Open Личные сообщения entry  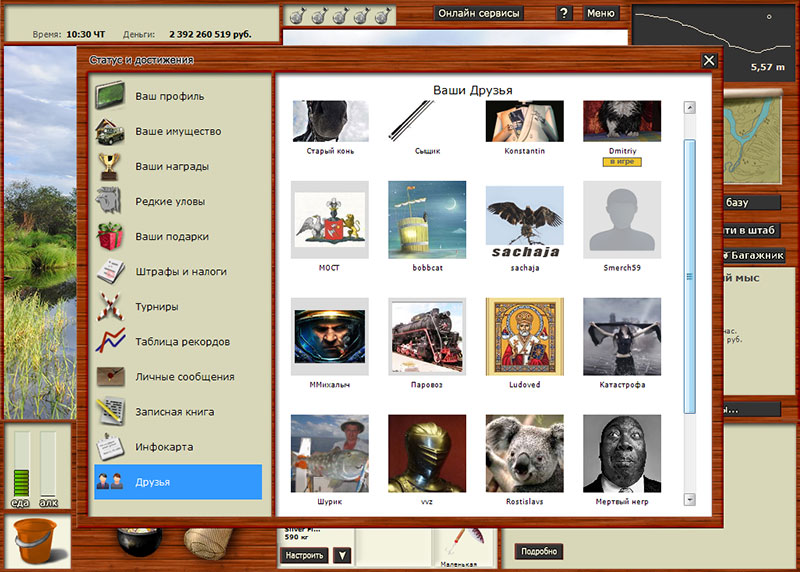pyautogui.click(x=178, y=377)
